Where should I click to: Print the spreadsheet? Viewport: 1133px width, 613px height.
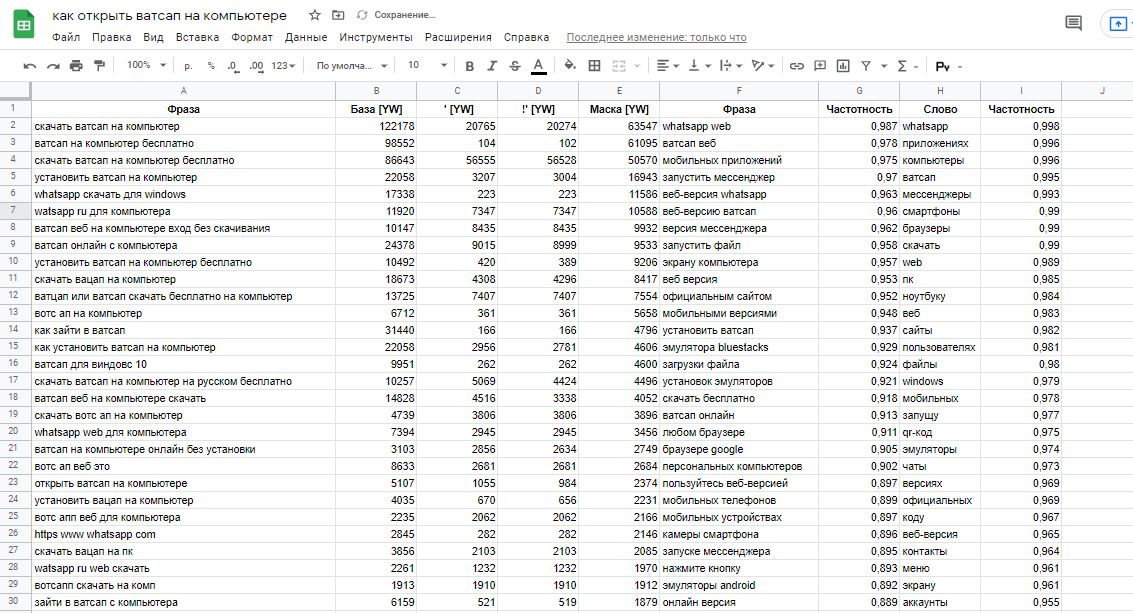coord(76,66)
